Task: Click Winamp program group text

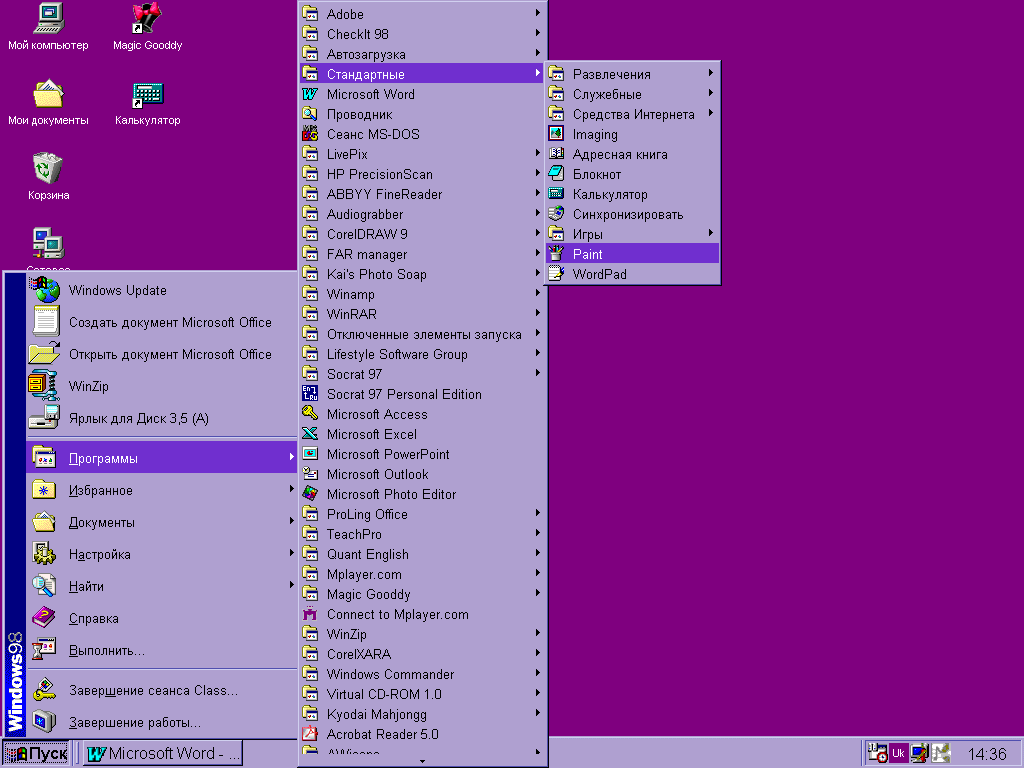Action: coord(351,295)
